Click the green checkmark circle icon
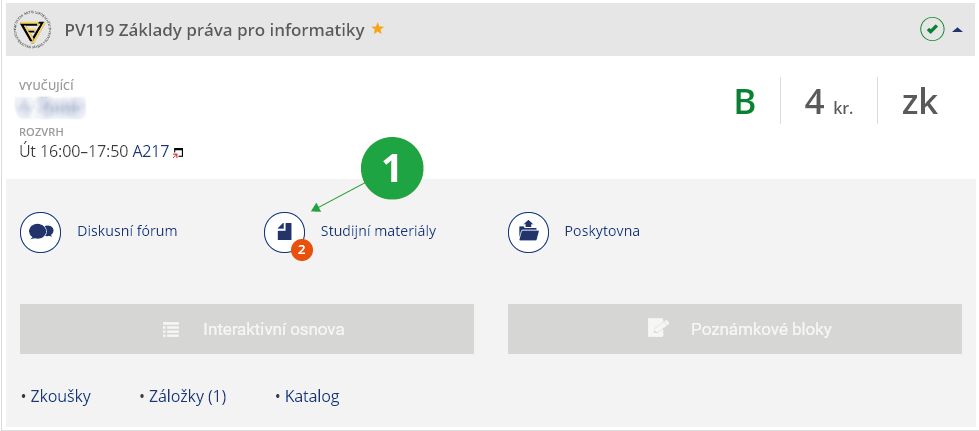979x431 pixels. [x=932, y=29]
